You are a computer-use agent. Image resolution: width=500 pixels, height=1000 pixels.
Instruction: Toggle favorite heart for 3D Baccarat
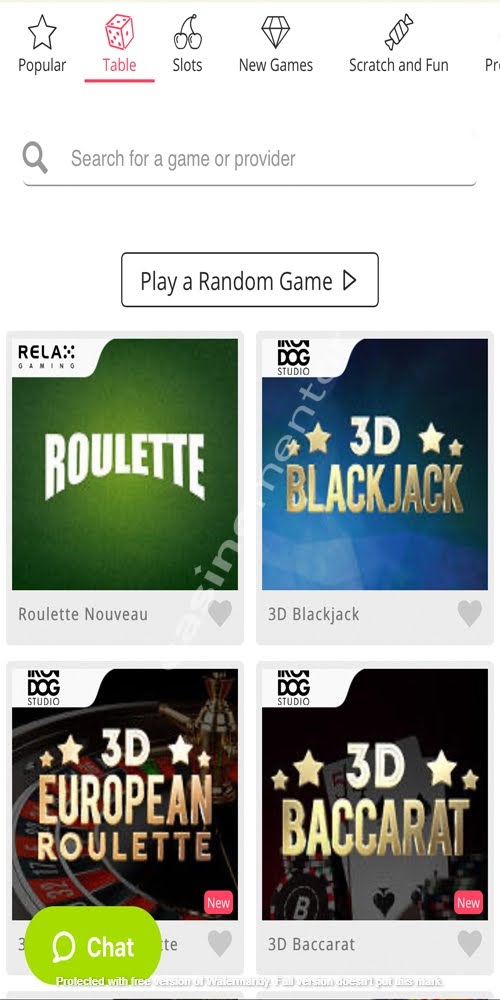pyautogui.click(x=470, y=943)
